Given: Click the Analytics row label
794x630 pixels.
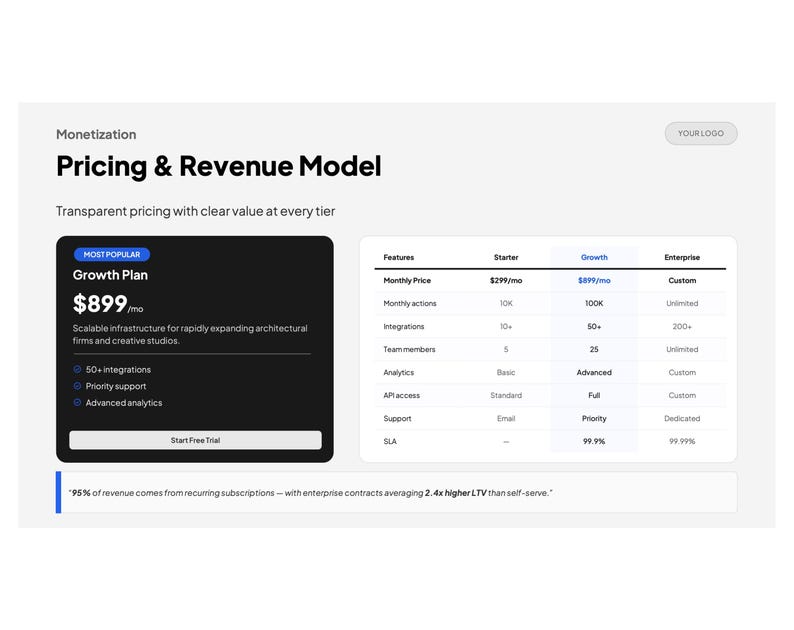Looking at the screenshot, I should [399, 373].
